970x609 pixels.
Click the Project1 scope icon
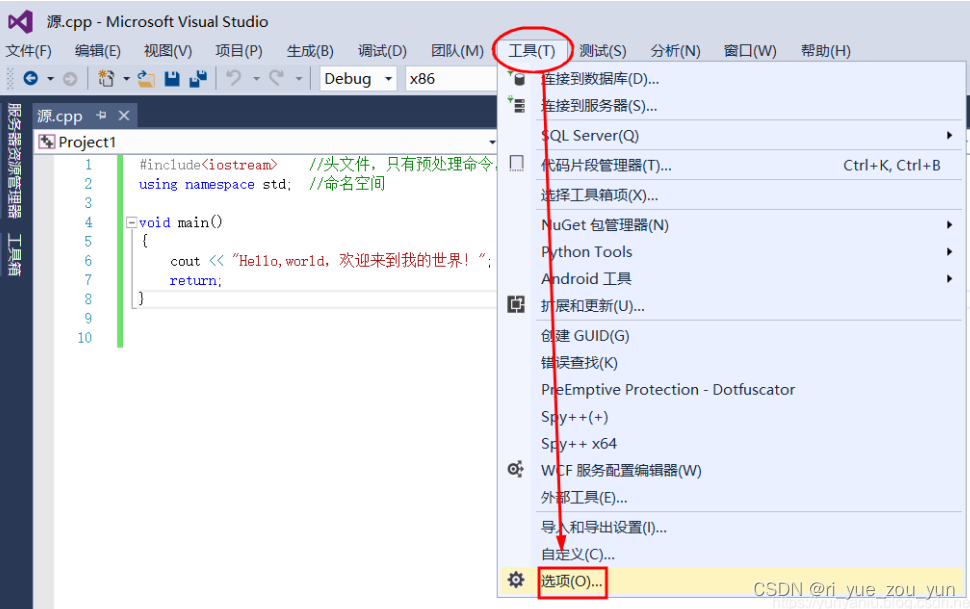pyautogui.click(x=46, y=142)
